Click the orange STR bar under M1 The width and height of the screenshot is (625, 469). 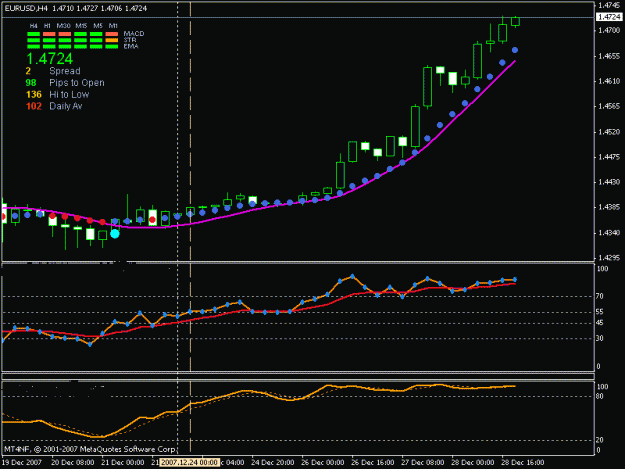click(112, 40)
